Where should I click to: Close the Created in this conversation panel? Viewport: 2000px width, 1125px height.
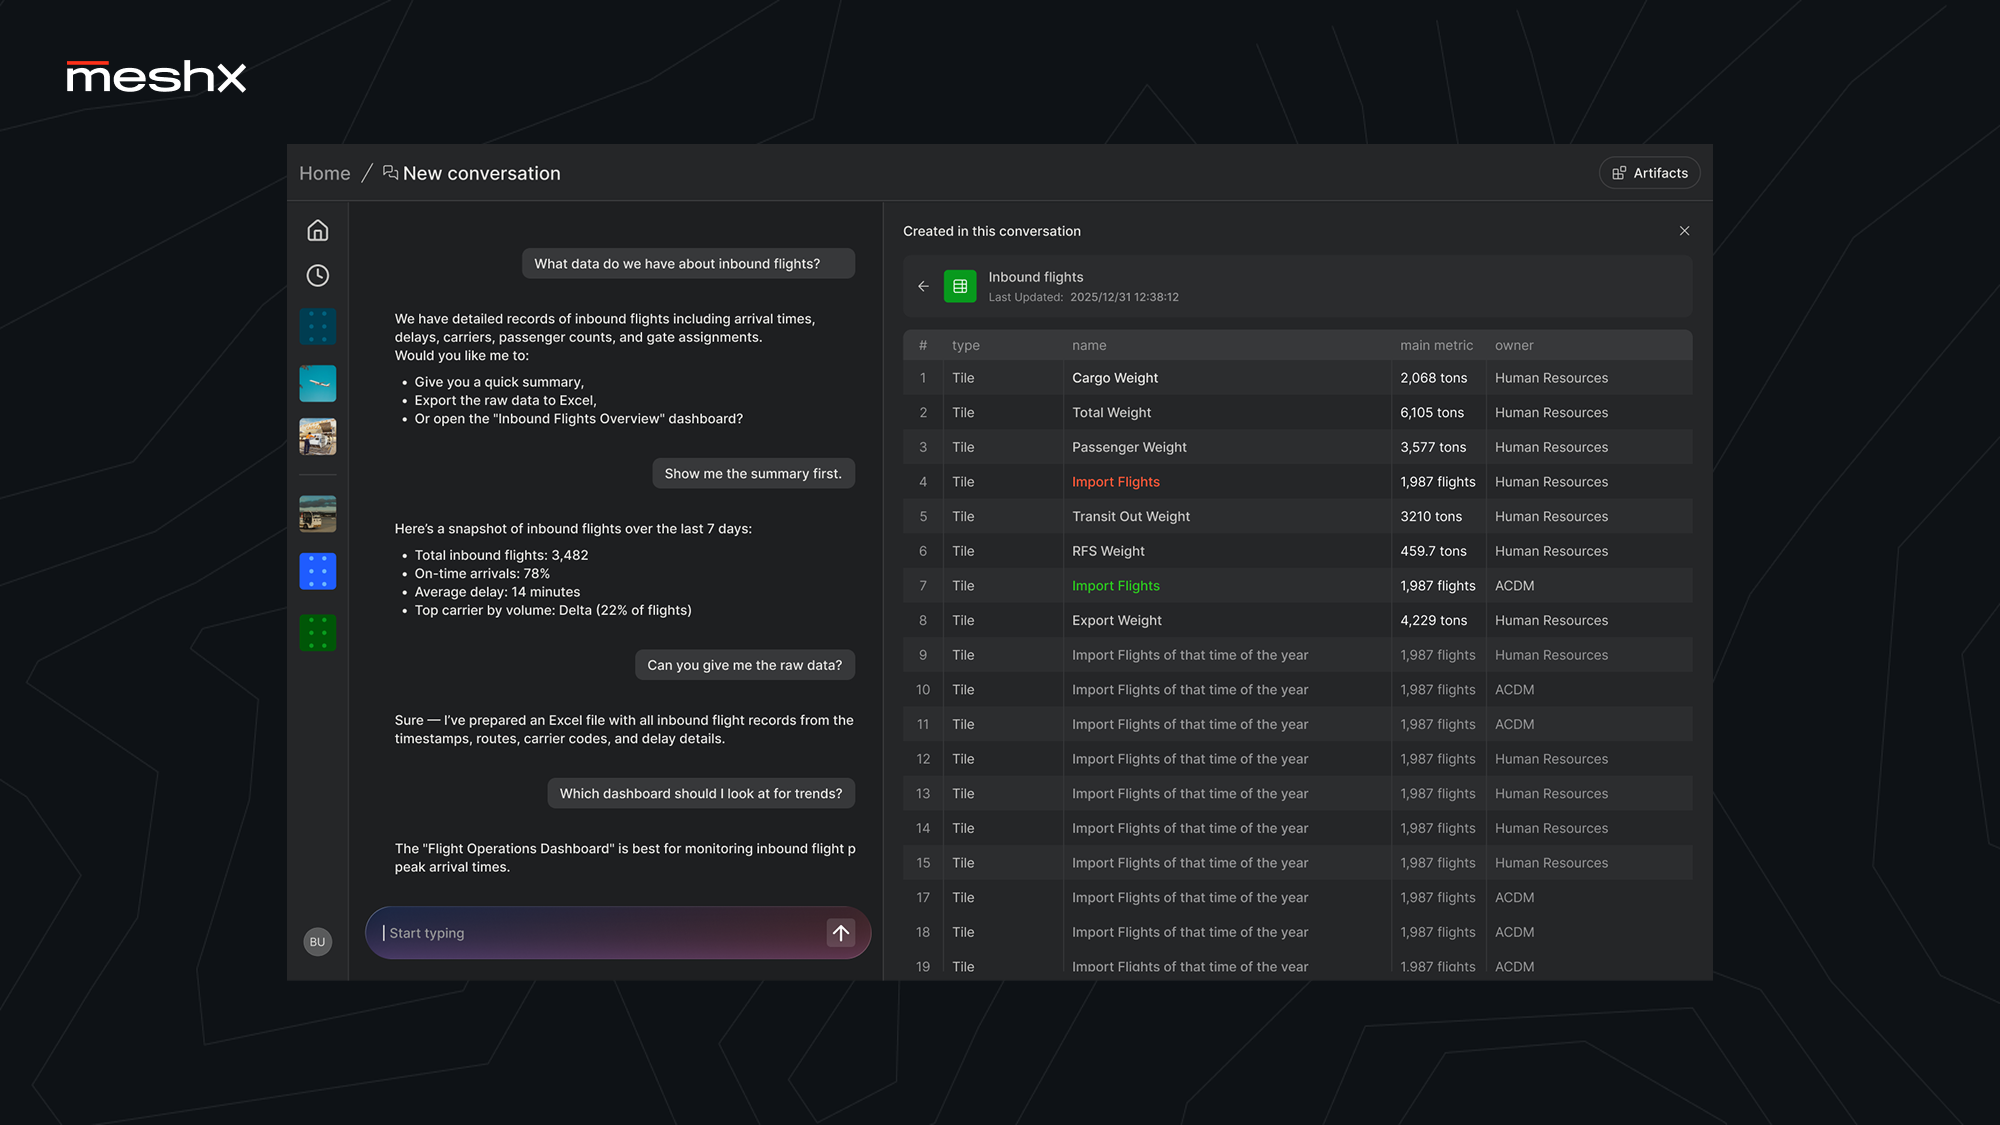tap(1684, 231)
